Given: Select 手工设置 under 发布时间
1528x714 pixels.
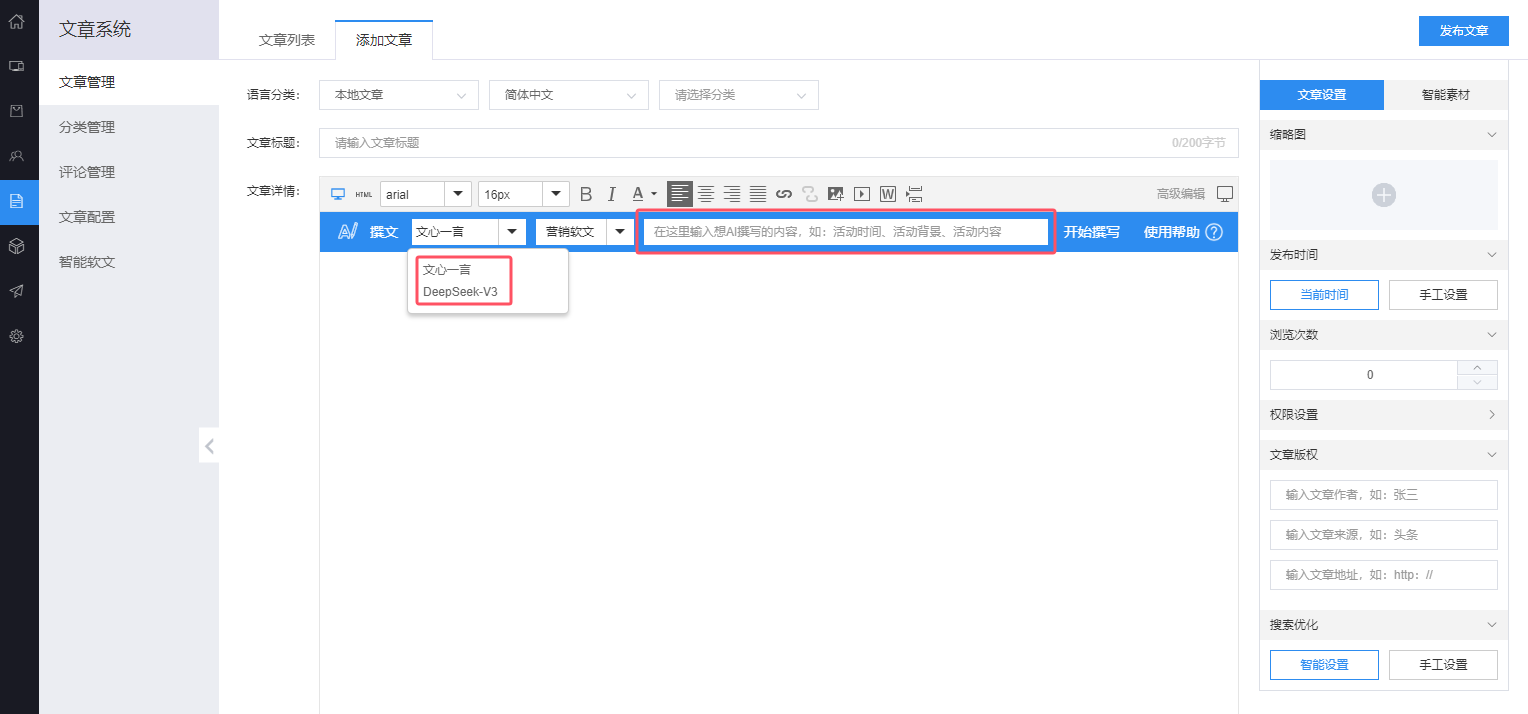Looking at the screenshot, I should coord(1443,295).
